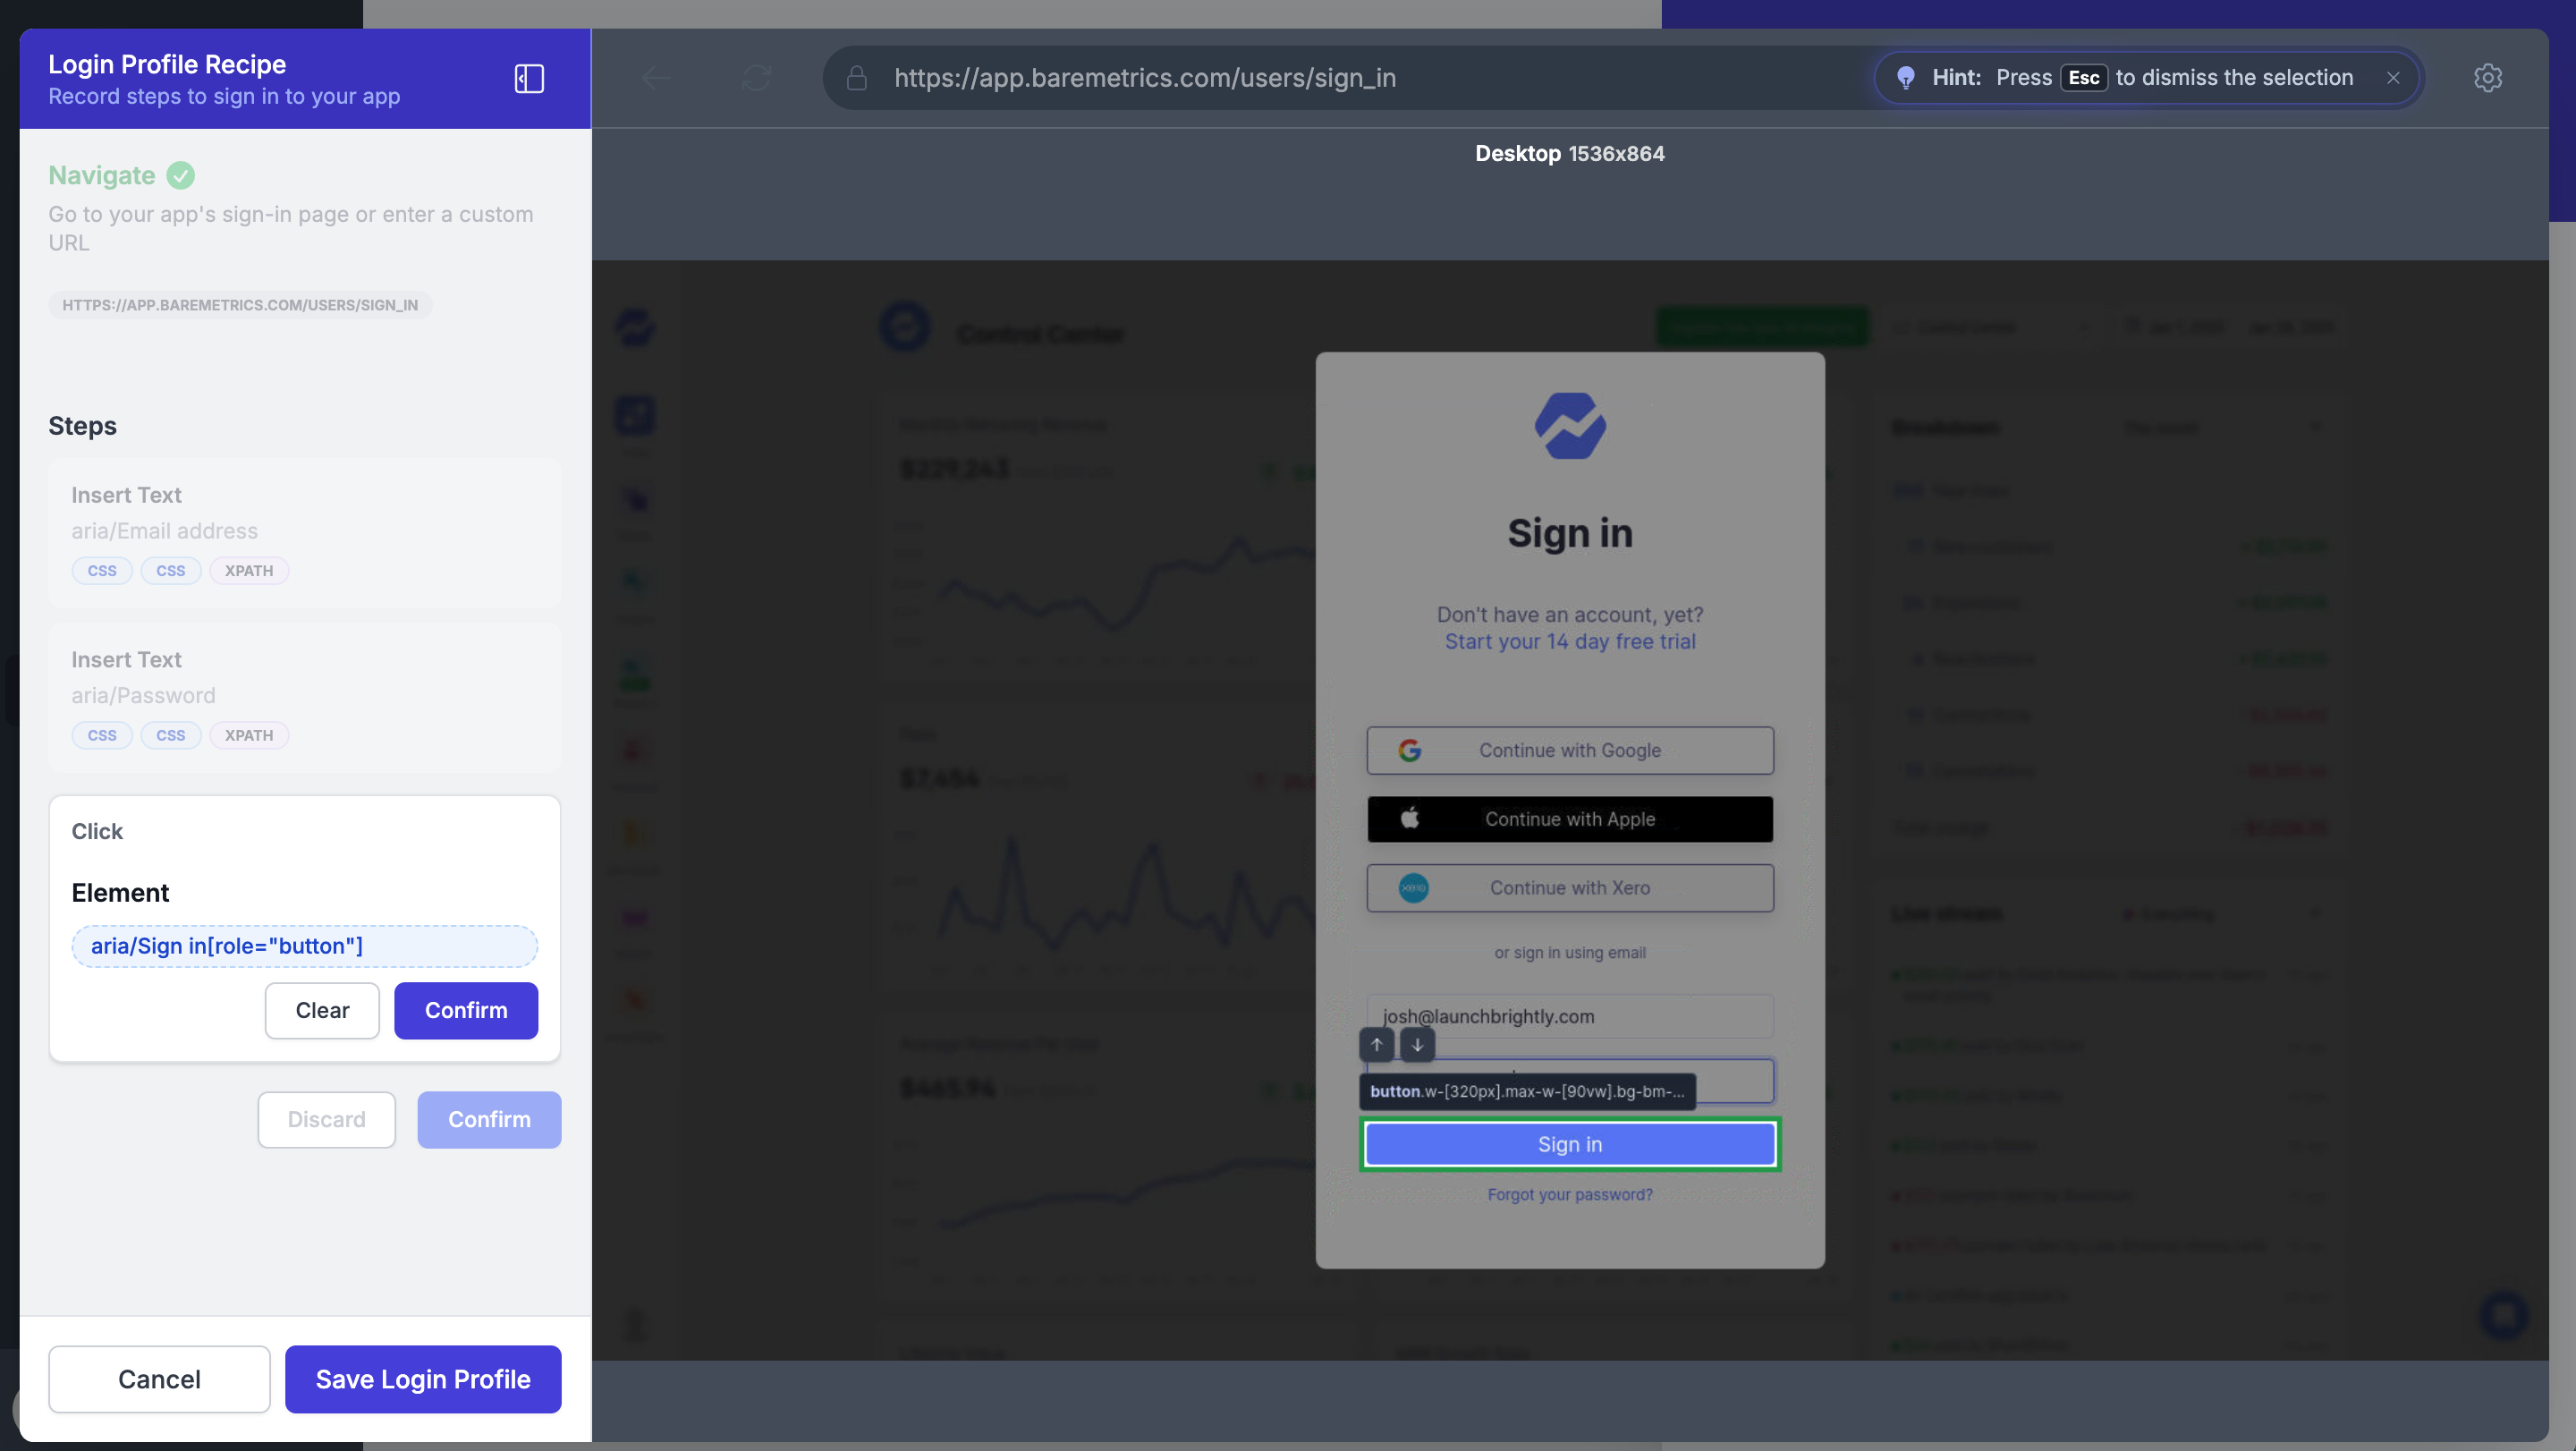Image resolution: width=2576 pixels, height=1451 pixels.
Task: Open the Forgot your password link
Action: coord(1570,1194)
